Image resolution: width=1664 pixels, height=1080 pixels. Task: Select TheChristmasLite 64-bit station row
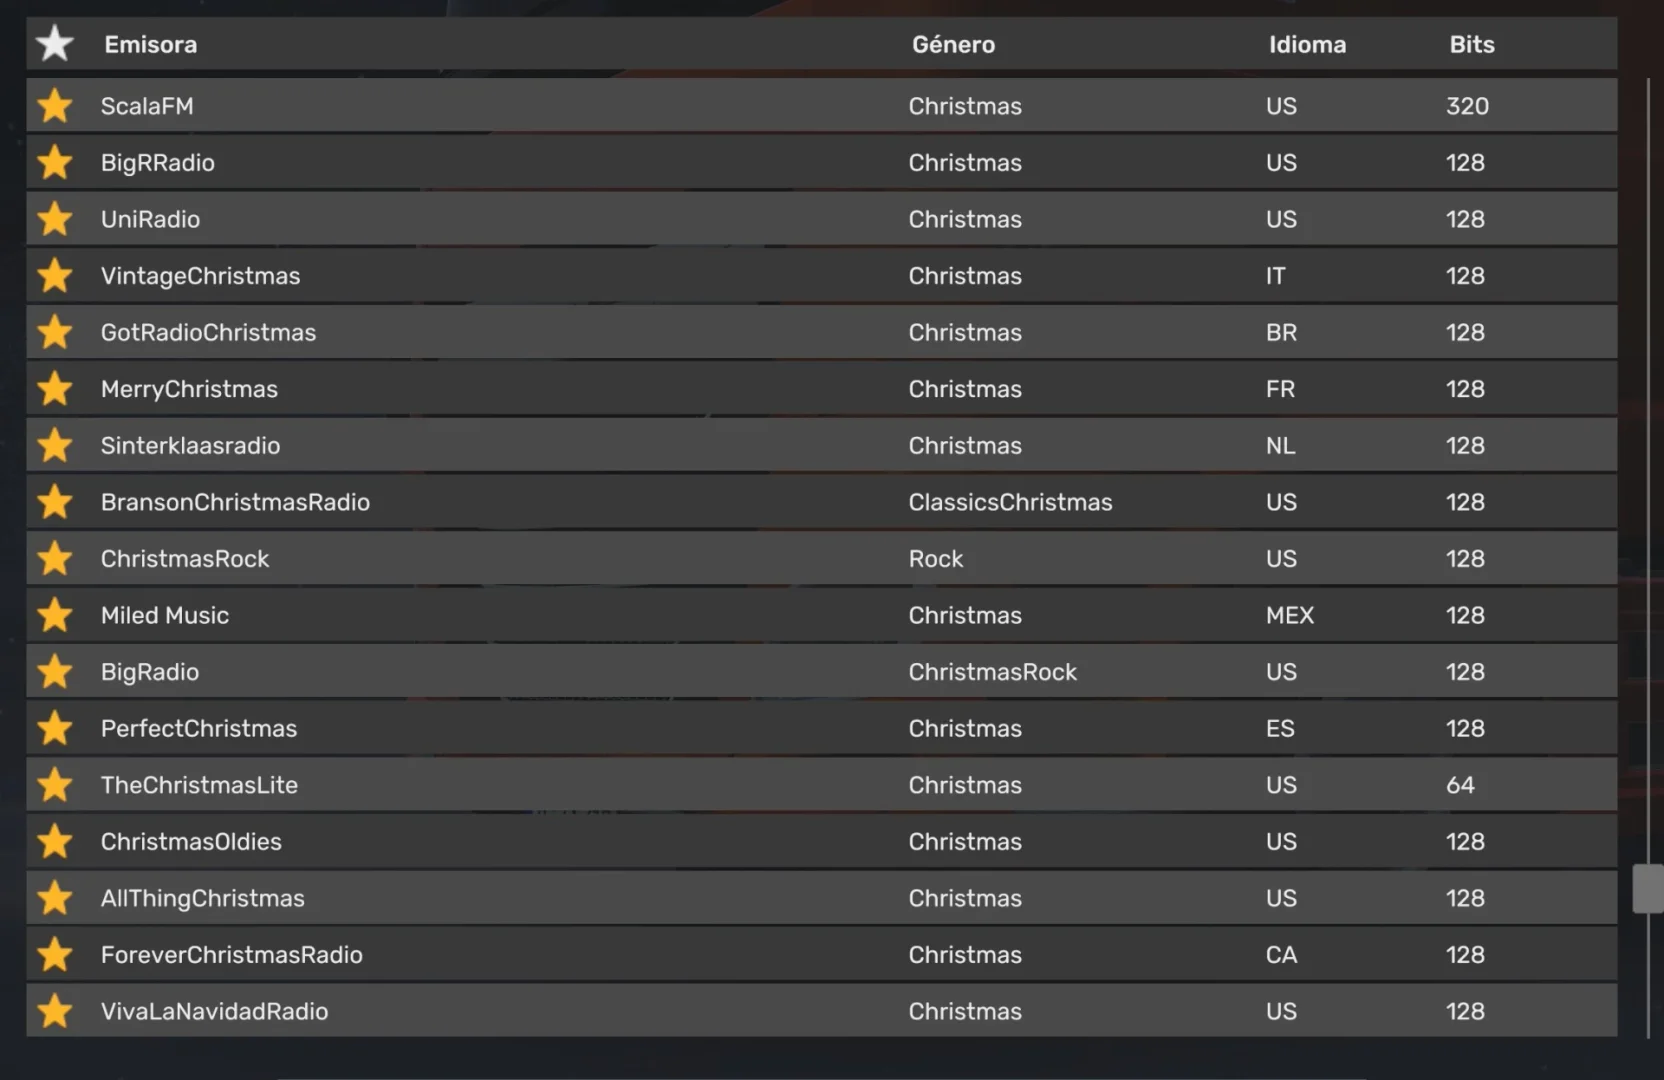pos(199,786)
